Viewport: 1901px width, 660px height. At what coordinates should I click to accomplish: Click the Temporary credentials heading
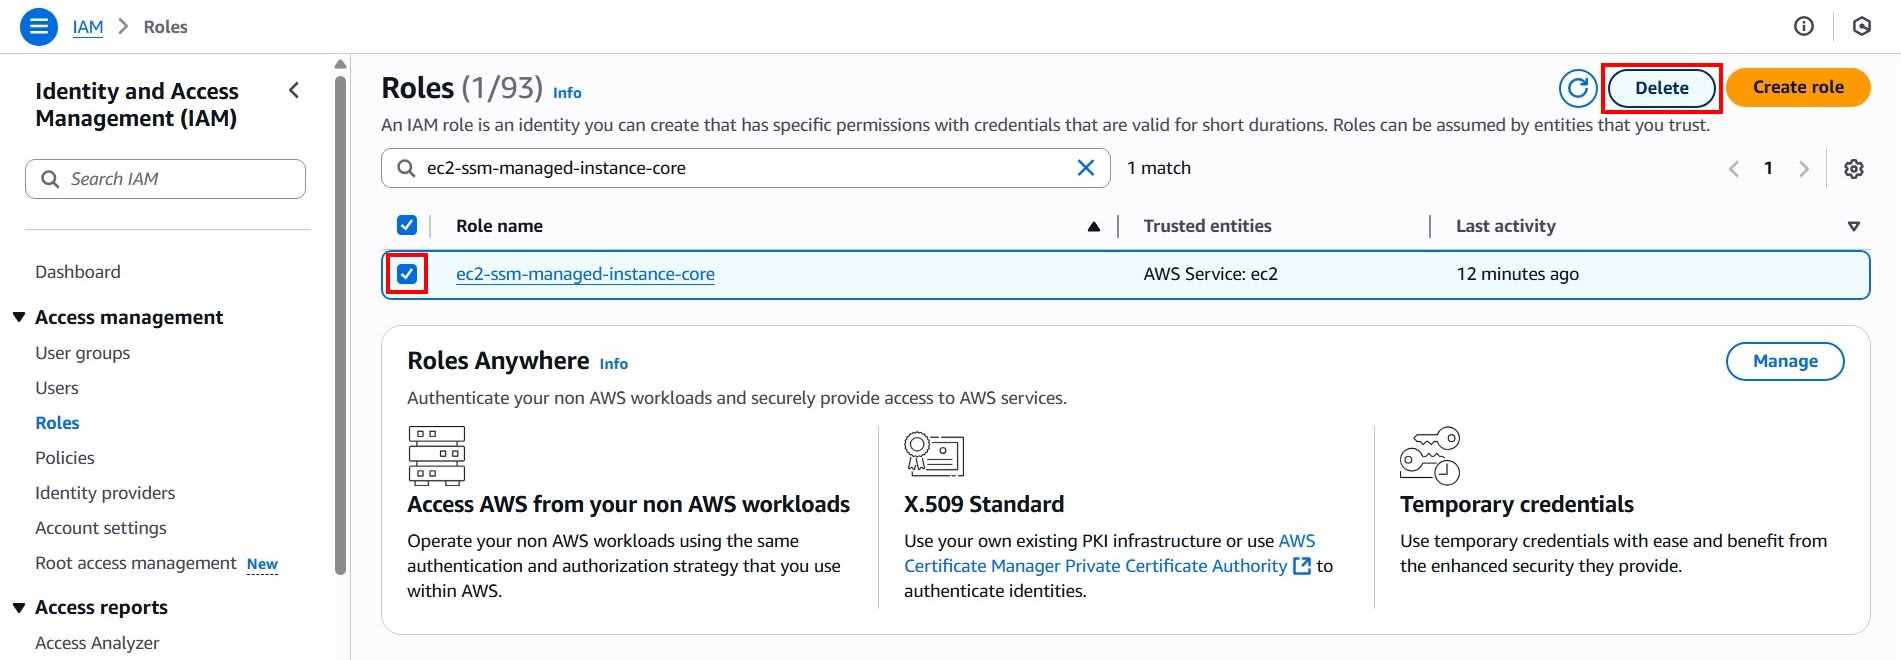1517,504
